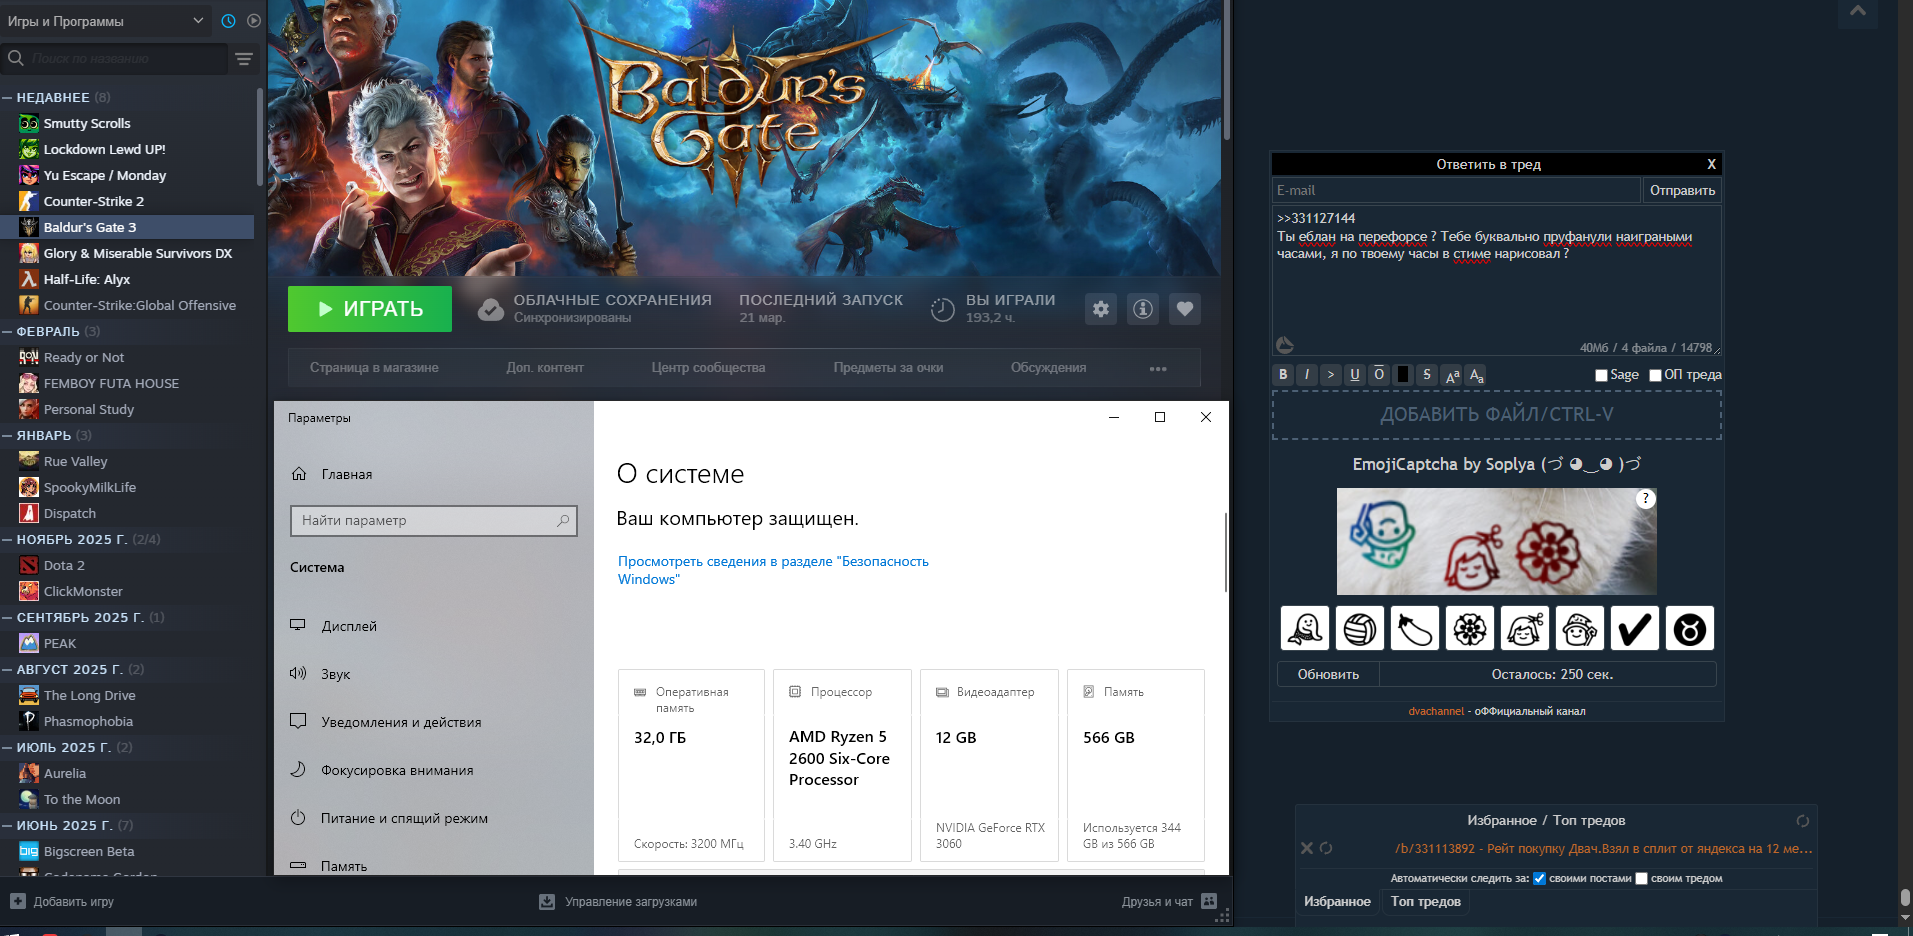Refresh the favorites panel using the header icon
Viewport: 1913px width, 936px height.
[x=1803, y=821]
